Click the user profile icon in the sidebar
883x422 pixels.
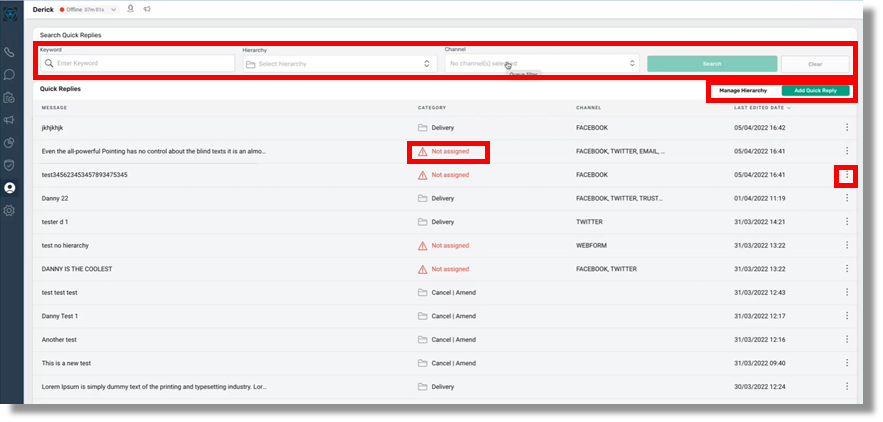(x=10, y=188)
